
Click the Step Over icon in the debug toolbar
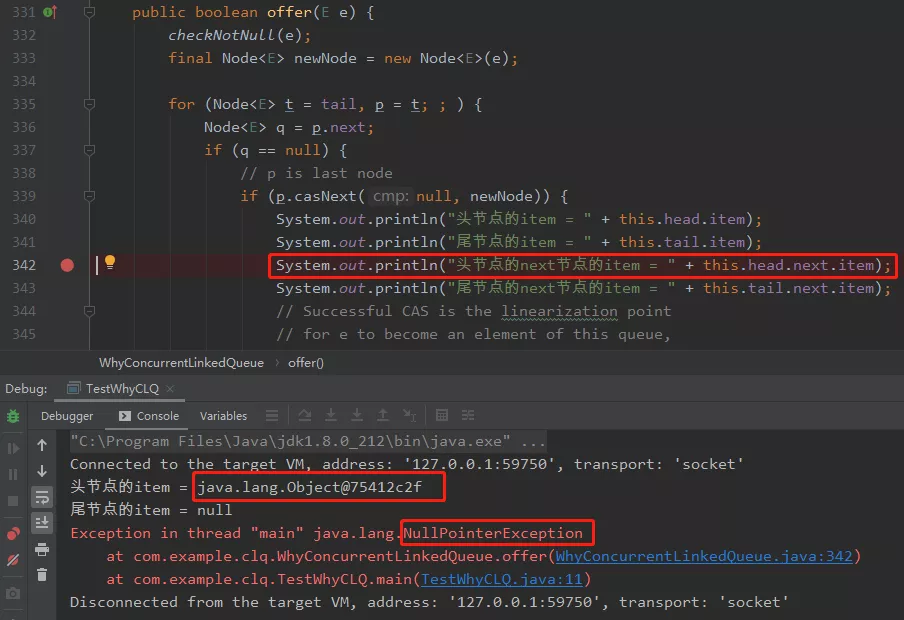point(304,415)
